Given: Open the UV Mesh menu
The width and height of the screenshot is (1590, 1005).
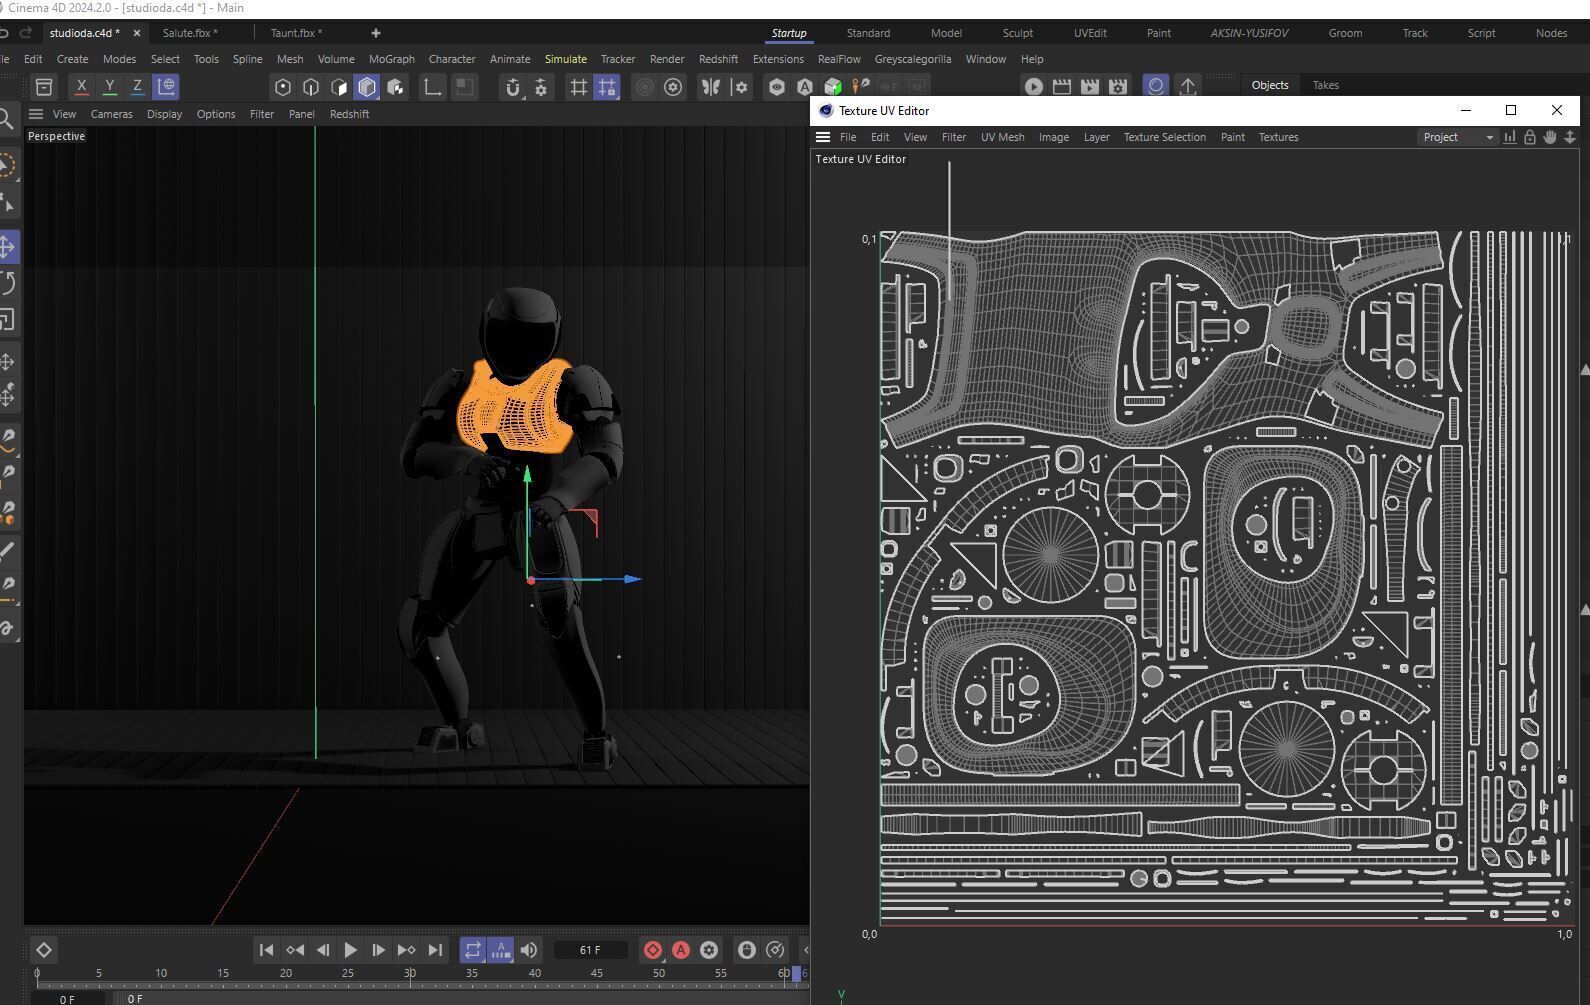Looking at the screenshot, I should coord(1002,137).
